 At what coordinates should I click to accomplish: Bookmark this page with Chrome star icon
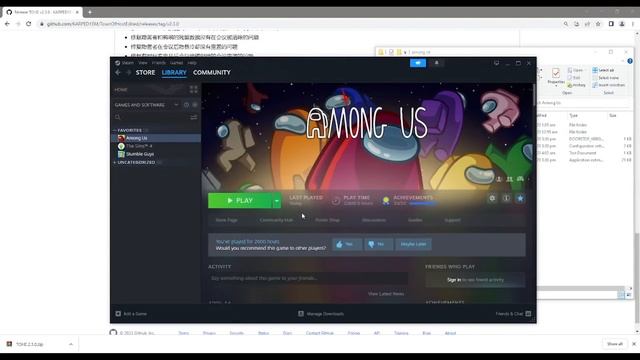tap(598, 24)
